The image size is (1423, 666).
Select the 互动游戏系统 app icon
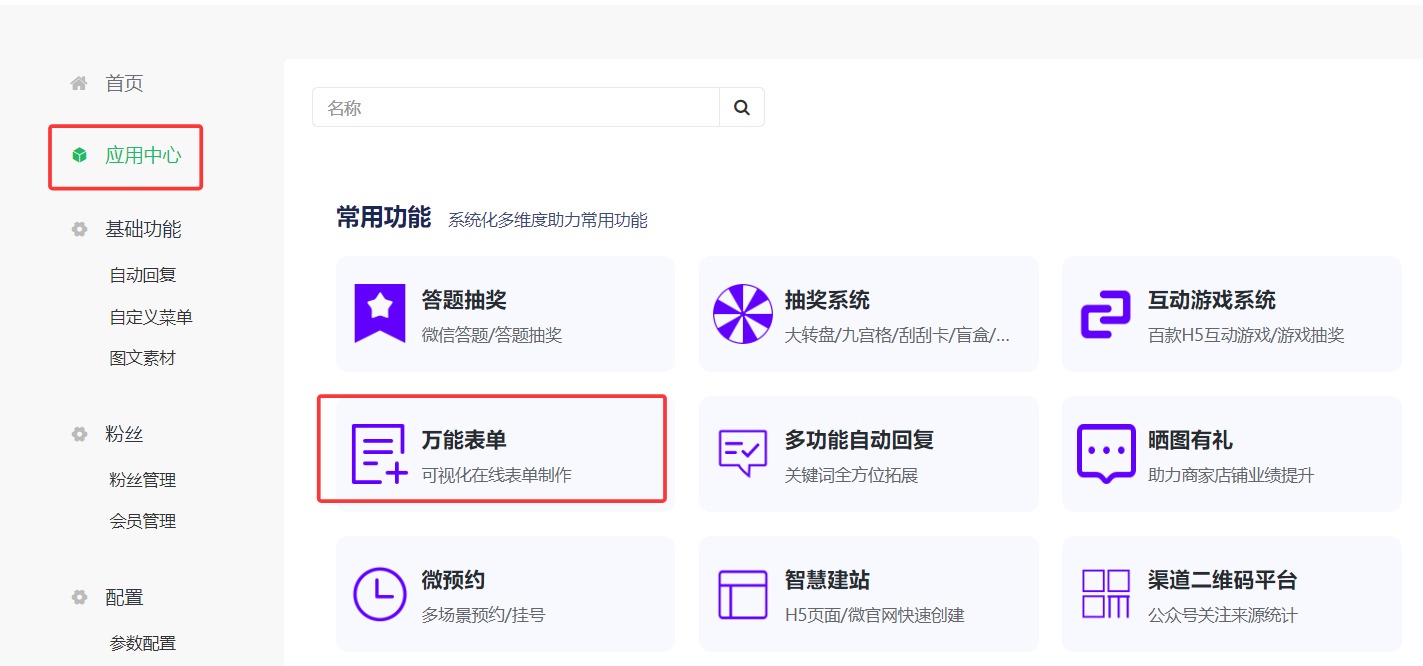point(1106,313)
